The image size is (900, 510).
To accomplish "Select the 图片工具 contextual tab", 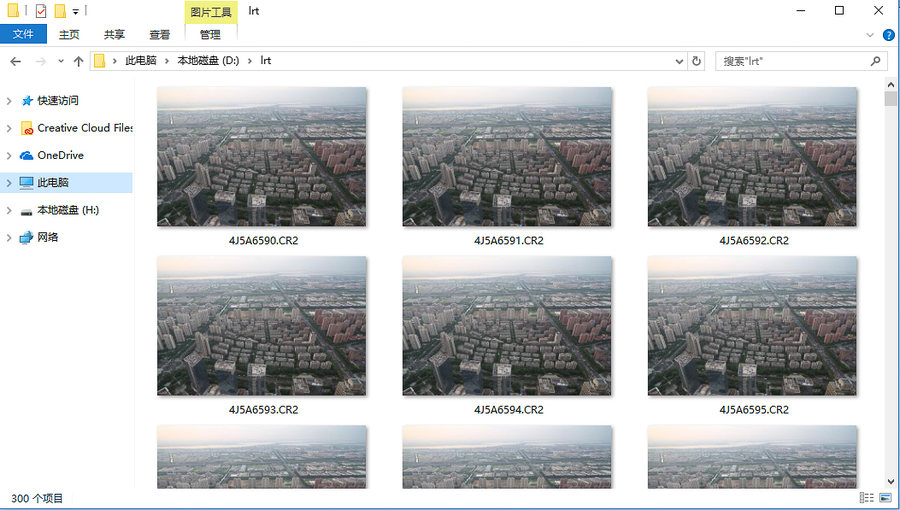I will tap(211, 12).
